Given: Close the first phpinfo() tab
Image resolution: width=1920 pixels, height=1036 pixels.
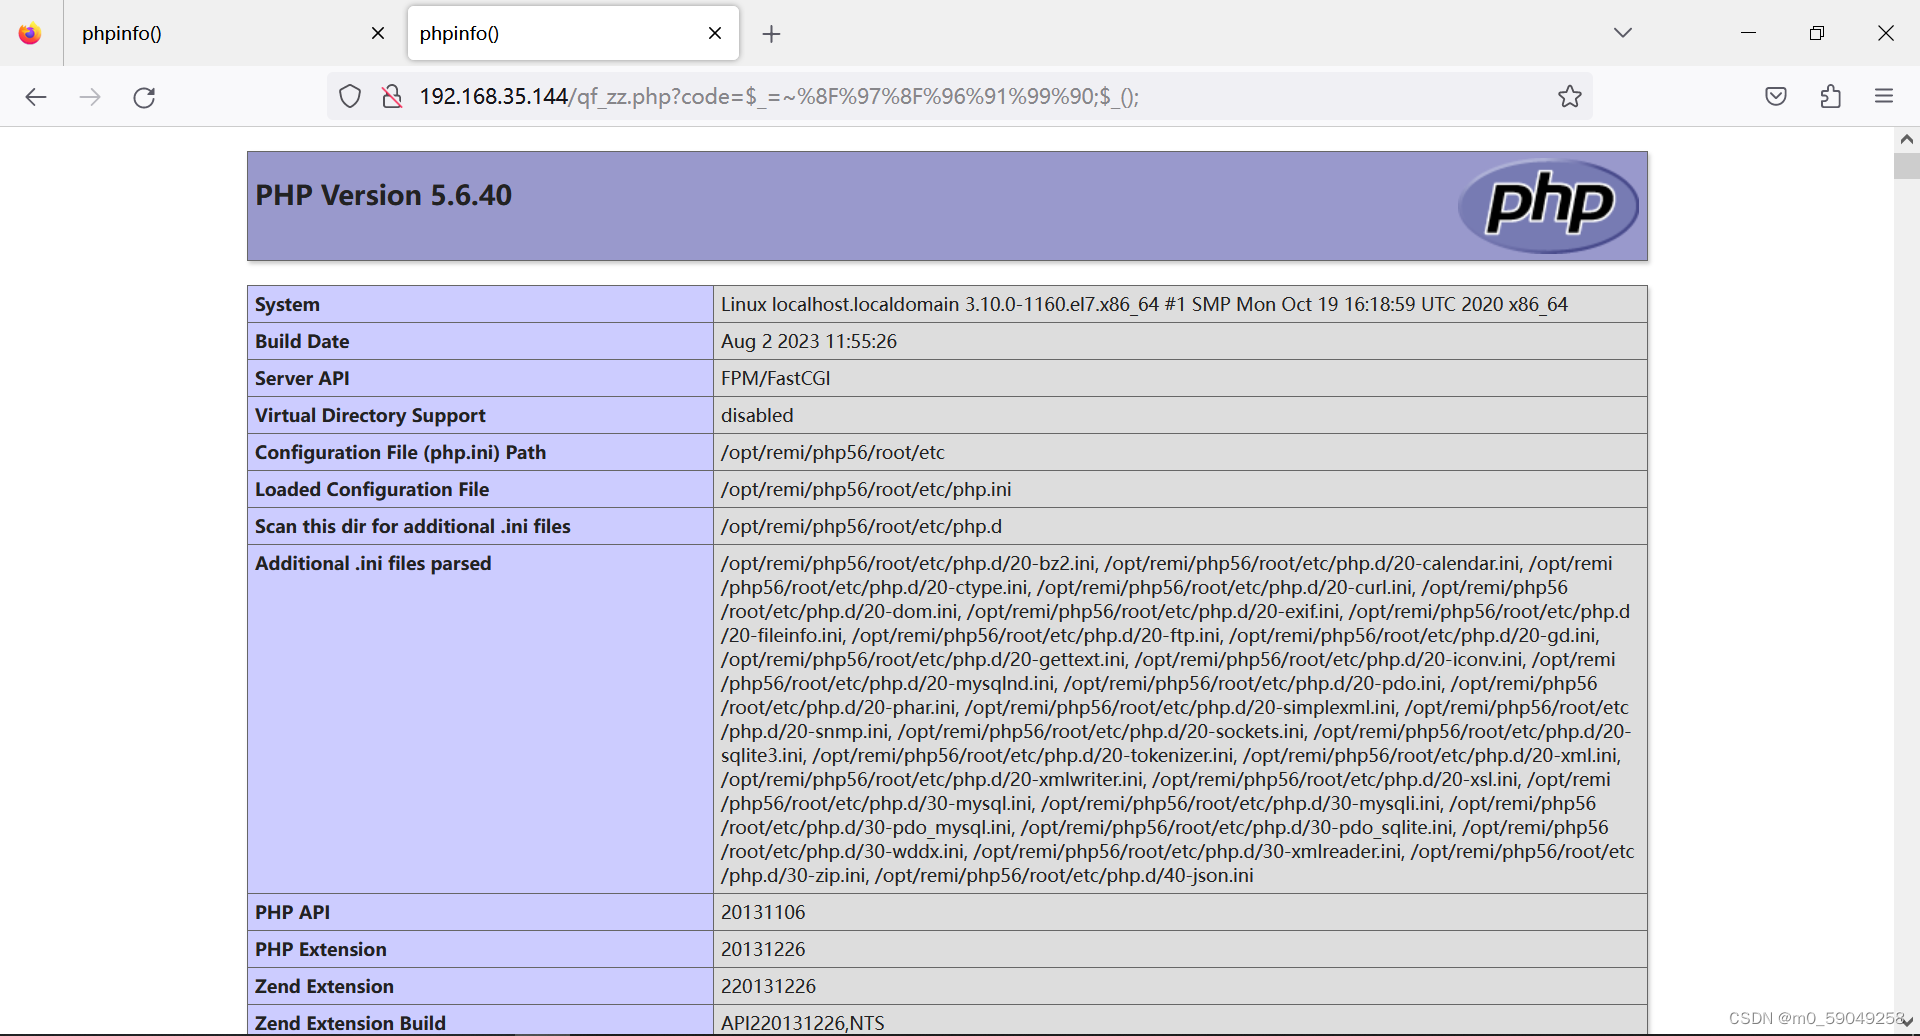Looking at the screenshot, I should [377, 33].
